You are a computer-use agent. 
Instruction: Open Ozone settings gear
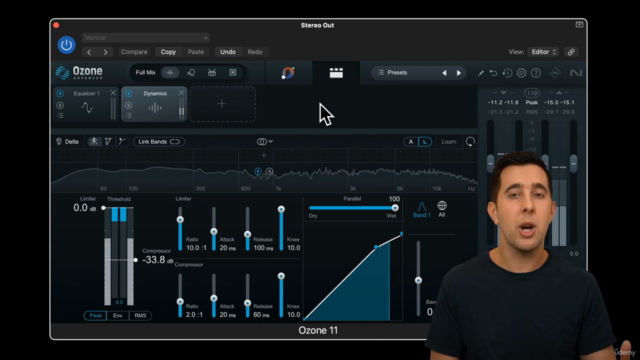tap(521, 73)
